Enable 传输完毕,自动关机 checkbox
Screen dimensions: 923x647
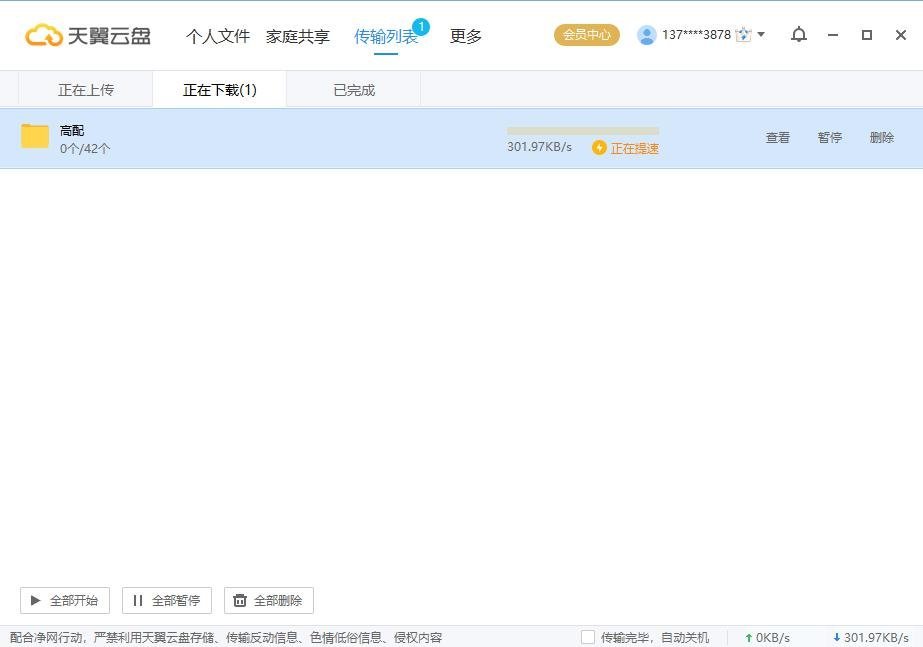coord(588,637)
